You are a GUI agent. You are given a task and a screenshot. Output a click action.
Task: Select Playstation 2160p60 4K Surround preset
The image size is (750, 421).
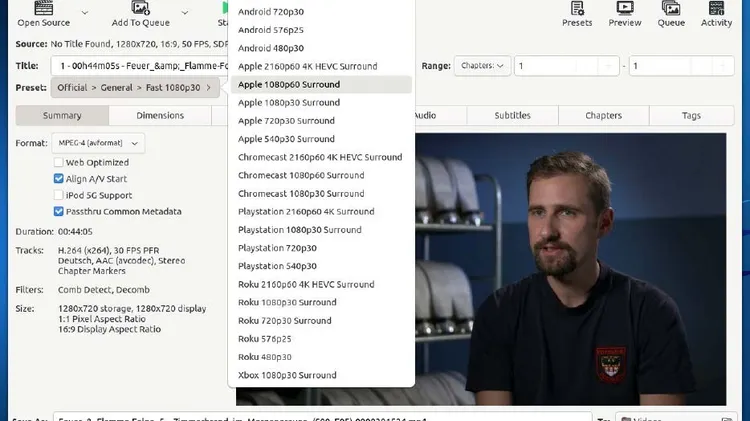(321, 211)
